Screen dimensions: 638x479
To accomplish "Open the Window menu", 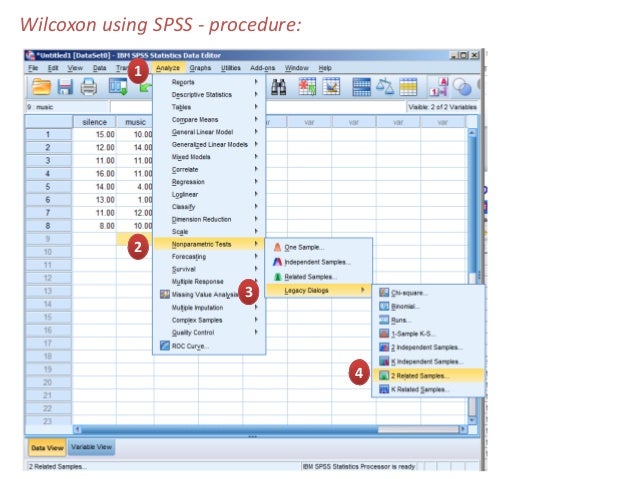I will pos(297,68).
